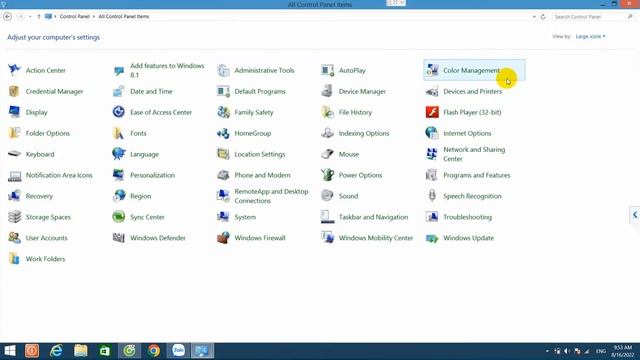Open the Action Center flag icon
The width and height of the screenshot is (640, 360).
tap(14, 70)
